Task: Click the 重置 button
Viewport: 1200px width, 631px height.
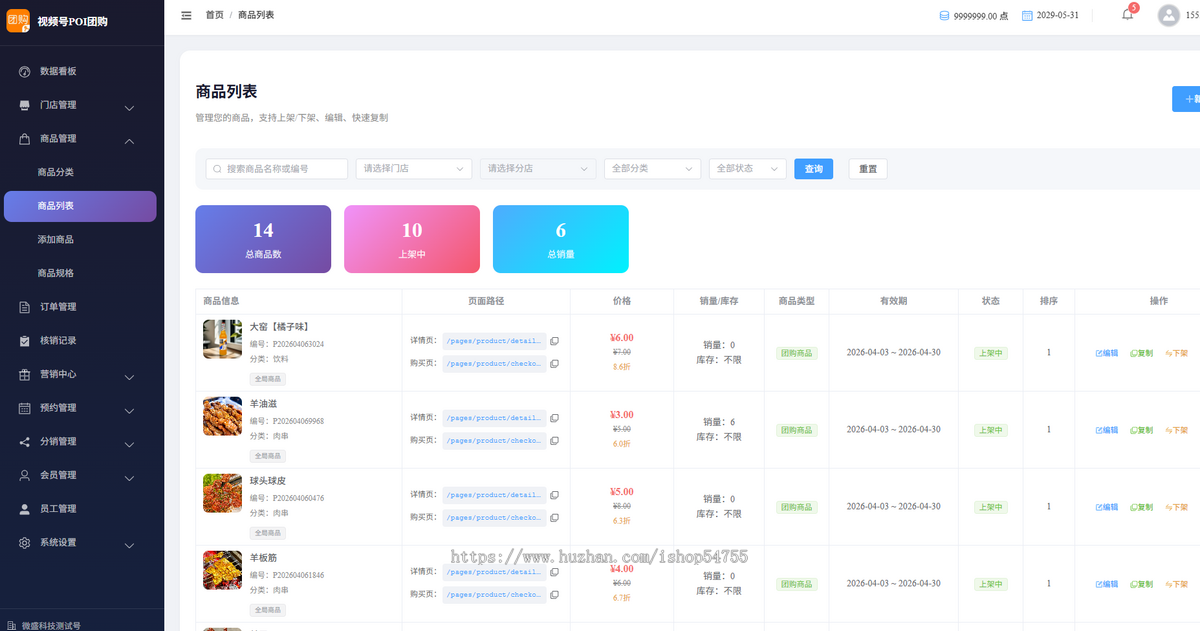Action: pos(868,169)
